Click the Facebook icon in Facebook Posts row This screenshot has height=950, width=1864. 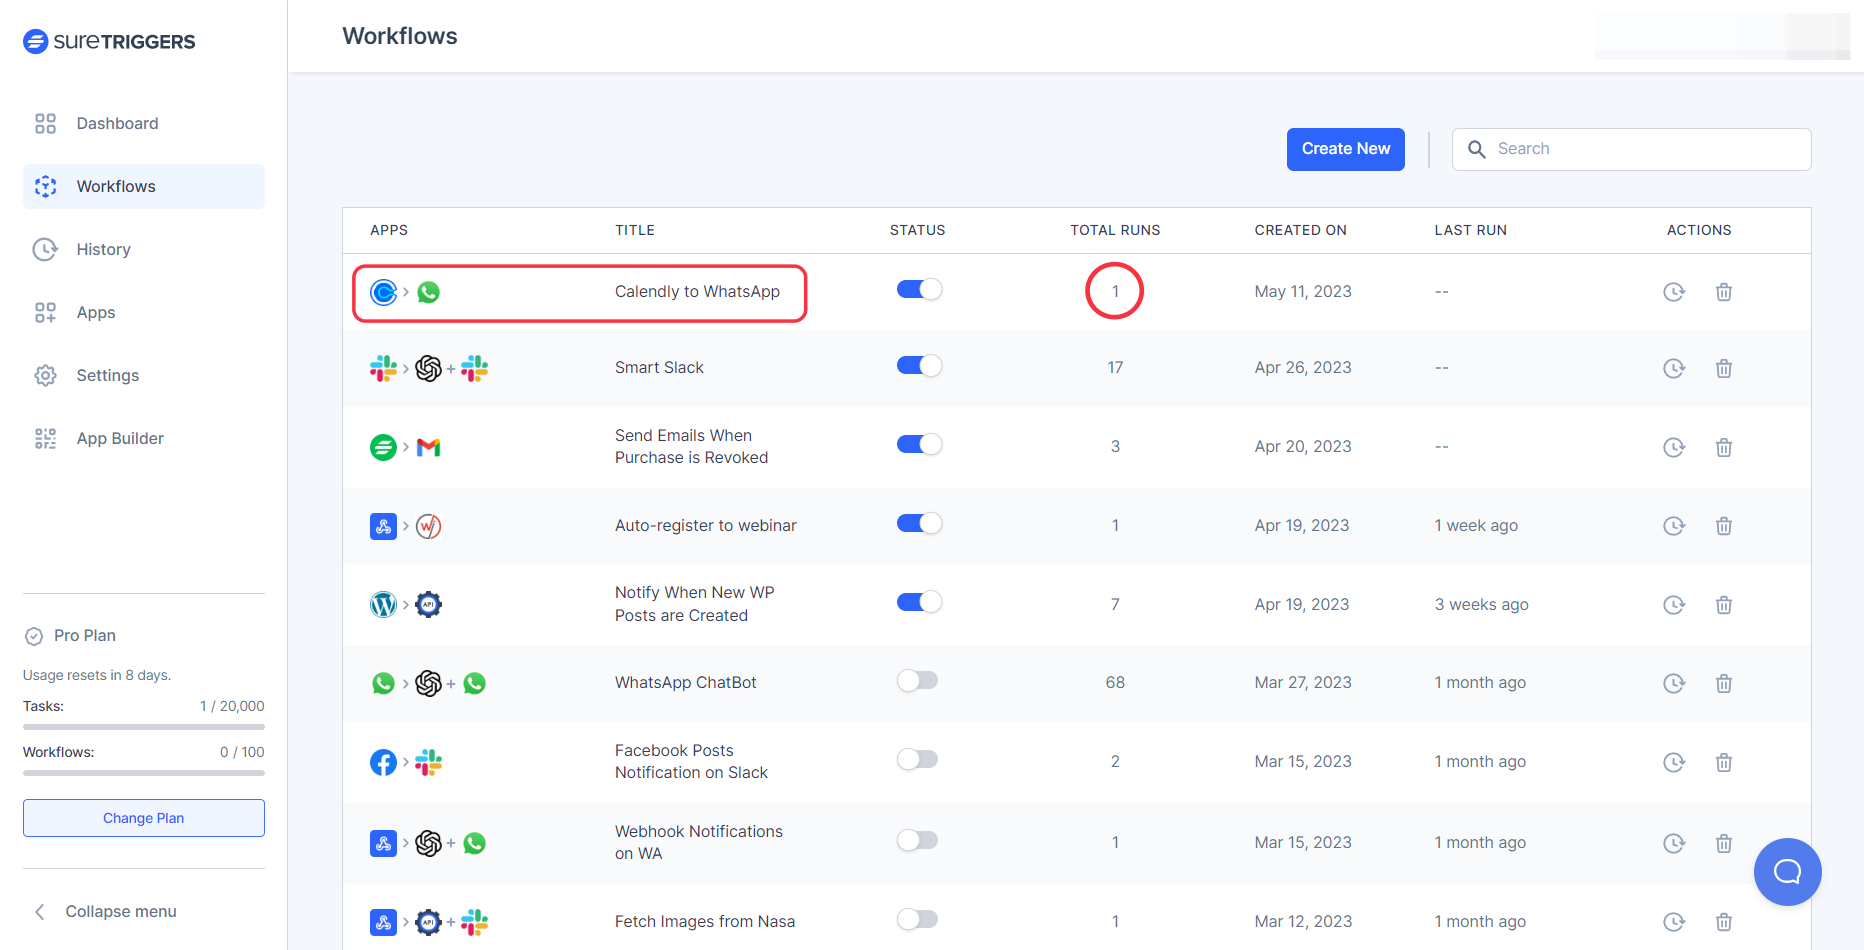pyautogui.click(x=383, y=763)
